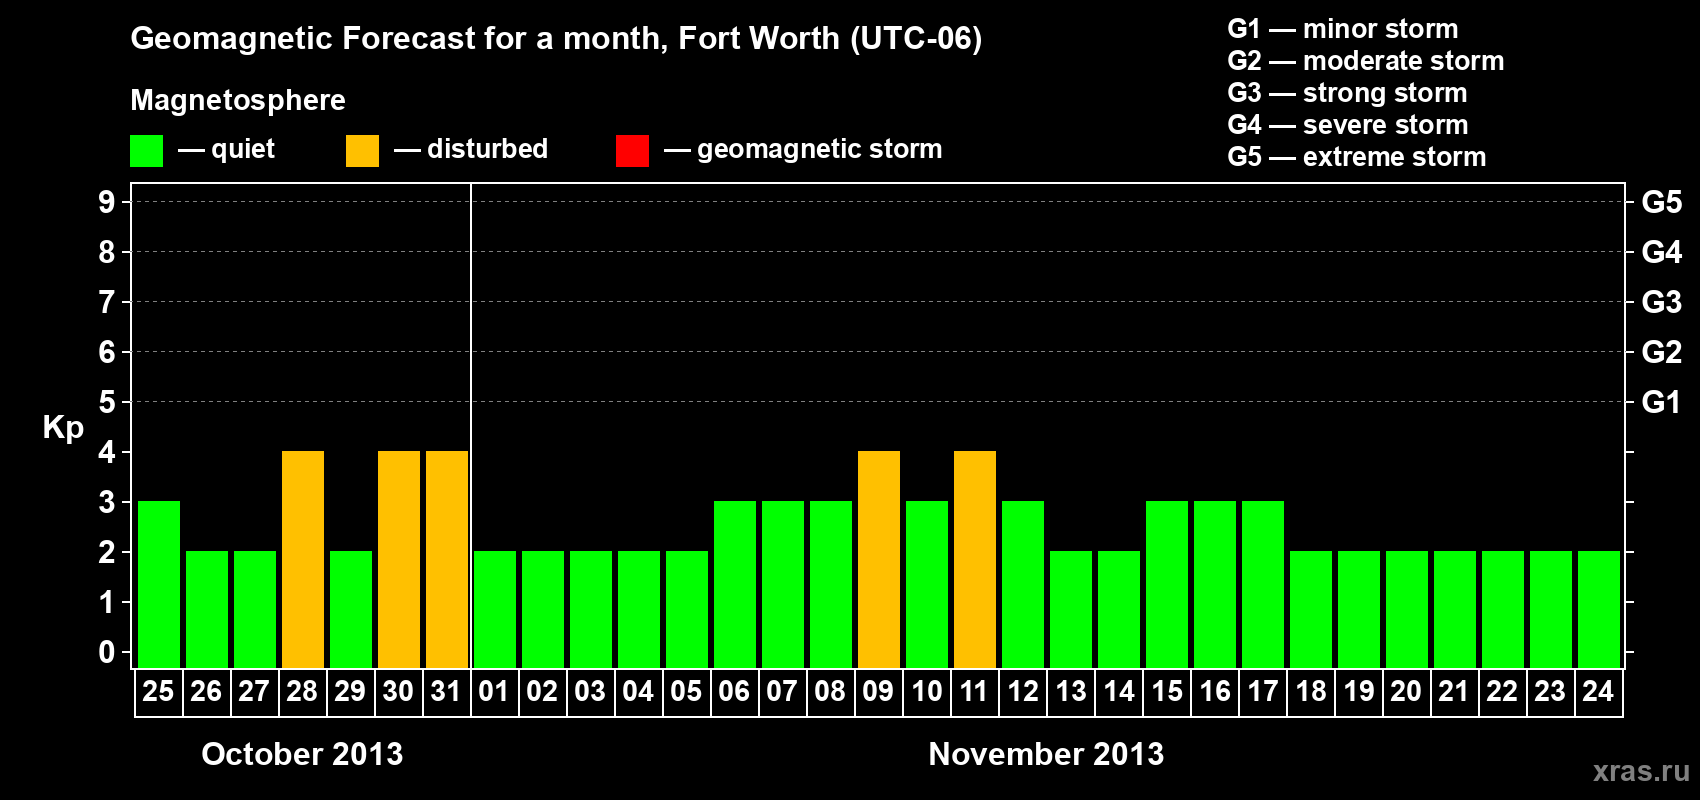Screen dimensions: 1700x800
Task: Click 'G5 — extreme storm' legend text
Action: click(1357, 157)
